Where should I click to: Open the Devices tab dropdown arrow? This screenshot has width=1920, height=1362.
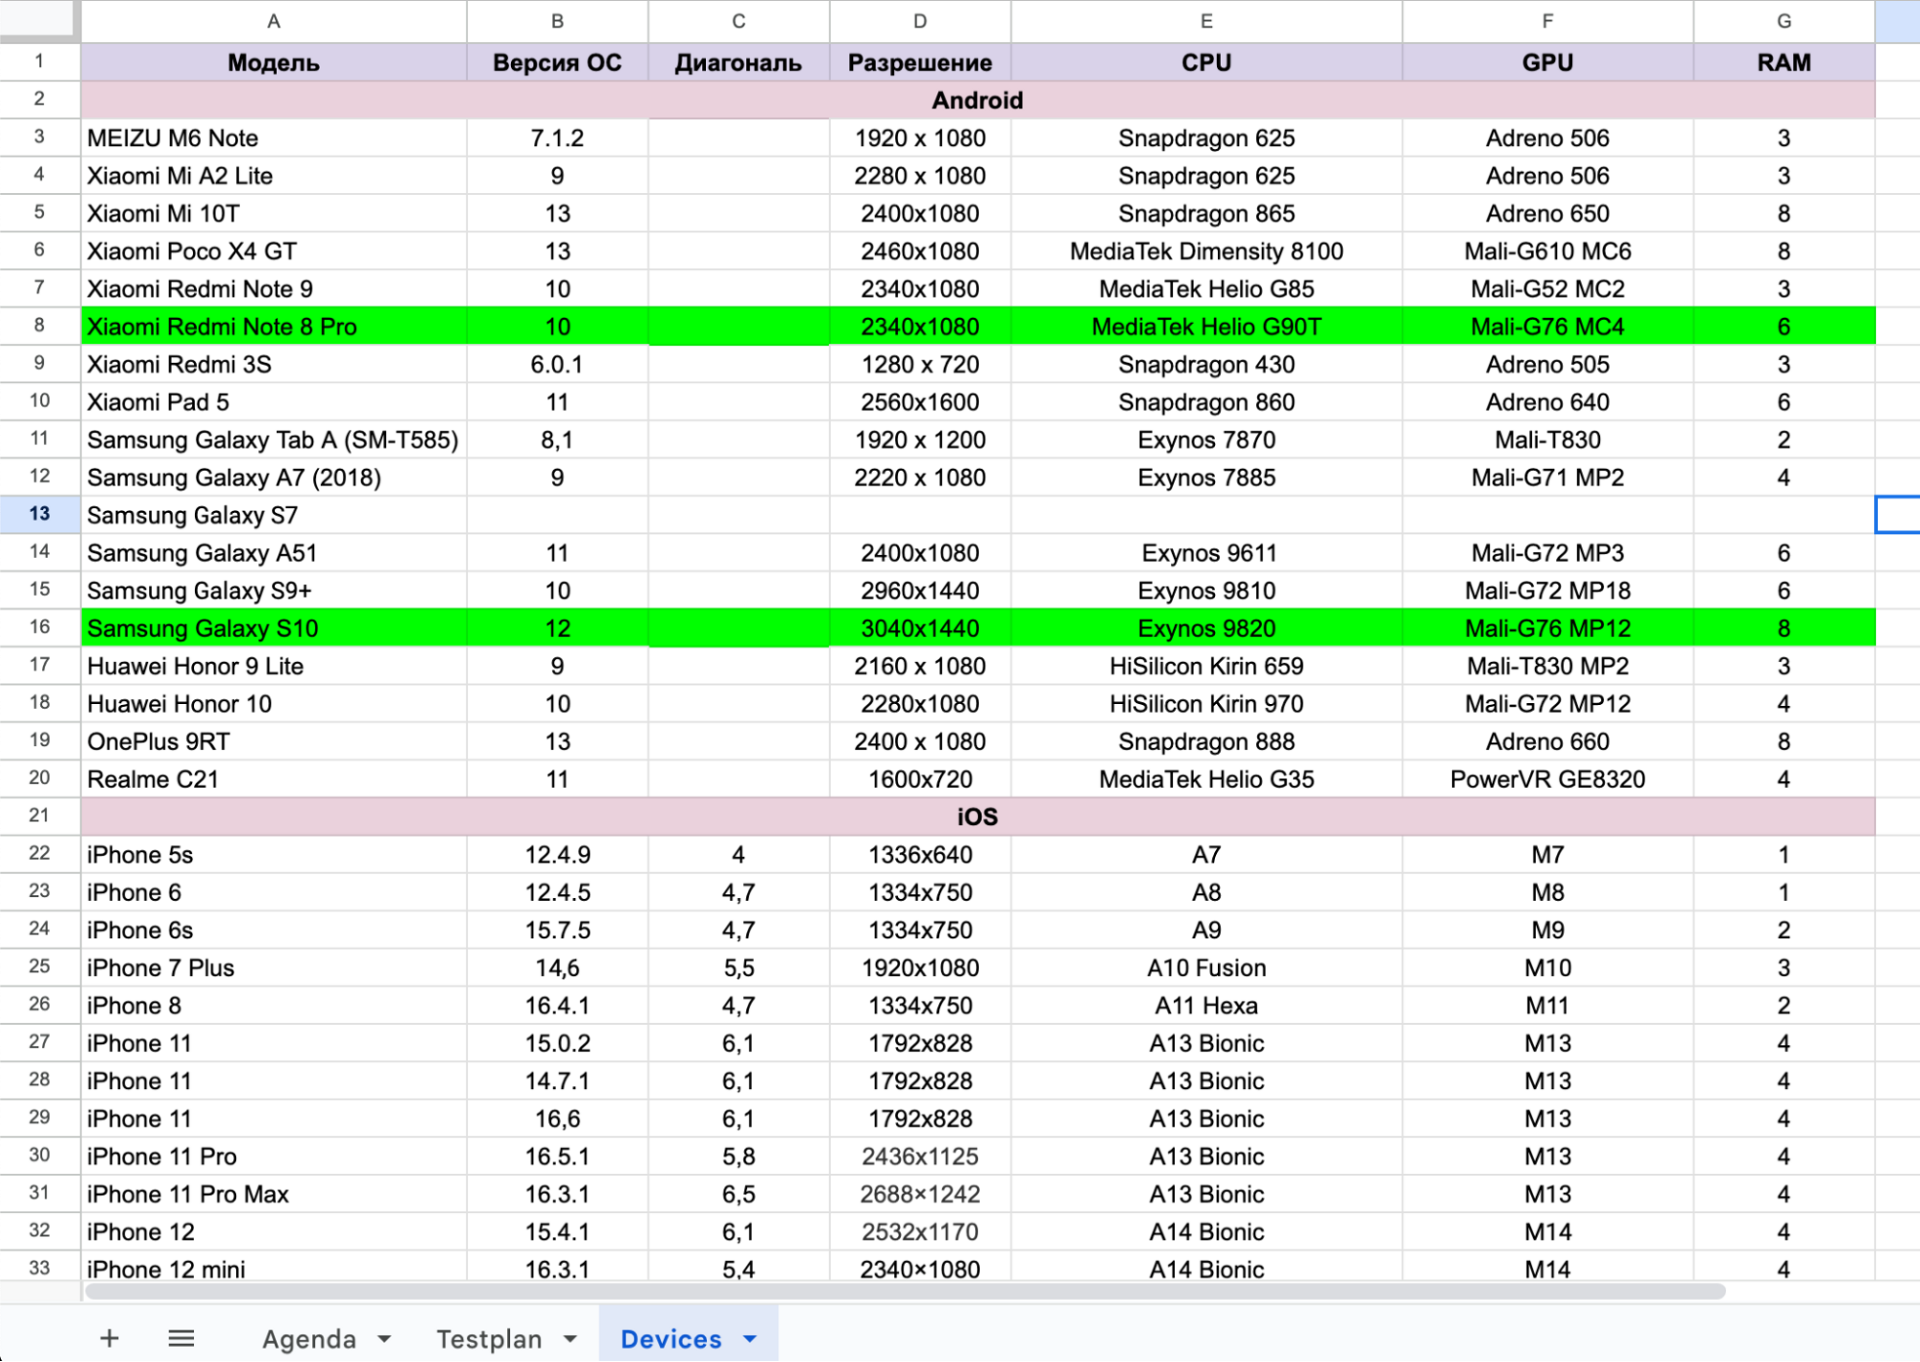750,1339
